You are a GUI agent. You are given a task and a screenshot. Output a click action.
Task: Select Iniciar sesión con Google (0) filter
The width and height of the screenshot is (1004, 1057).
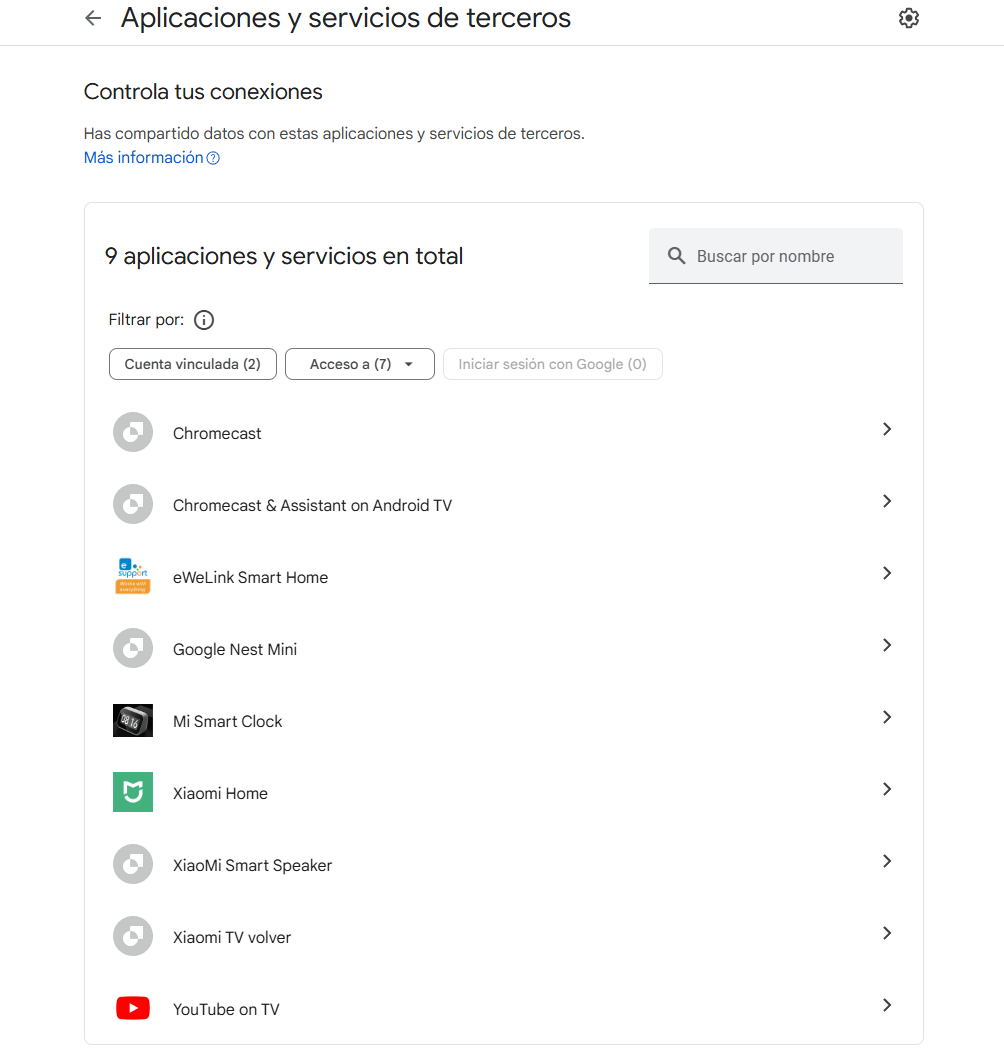click(553, 364)
